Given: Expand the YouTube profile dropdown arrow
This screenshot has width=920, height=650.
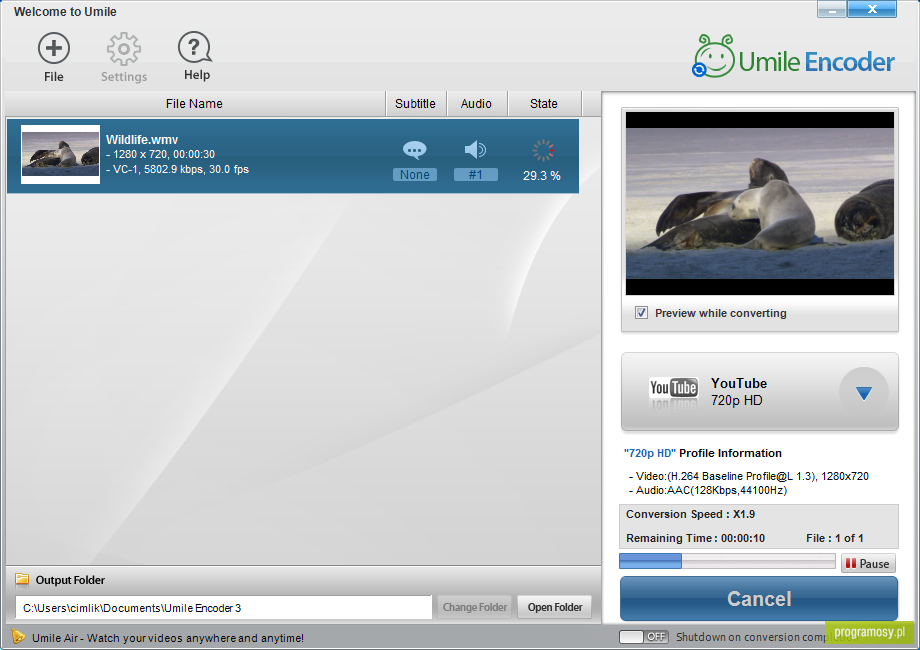Looking at the screenshot, I should [864, 392].
